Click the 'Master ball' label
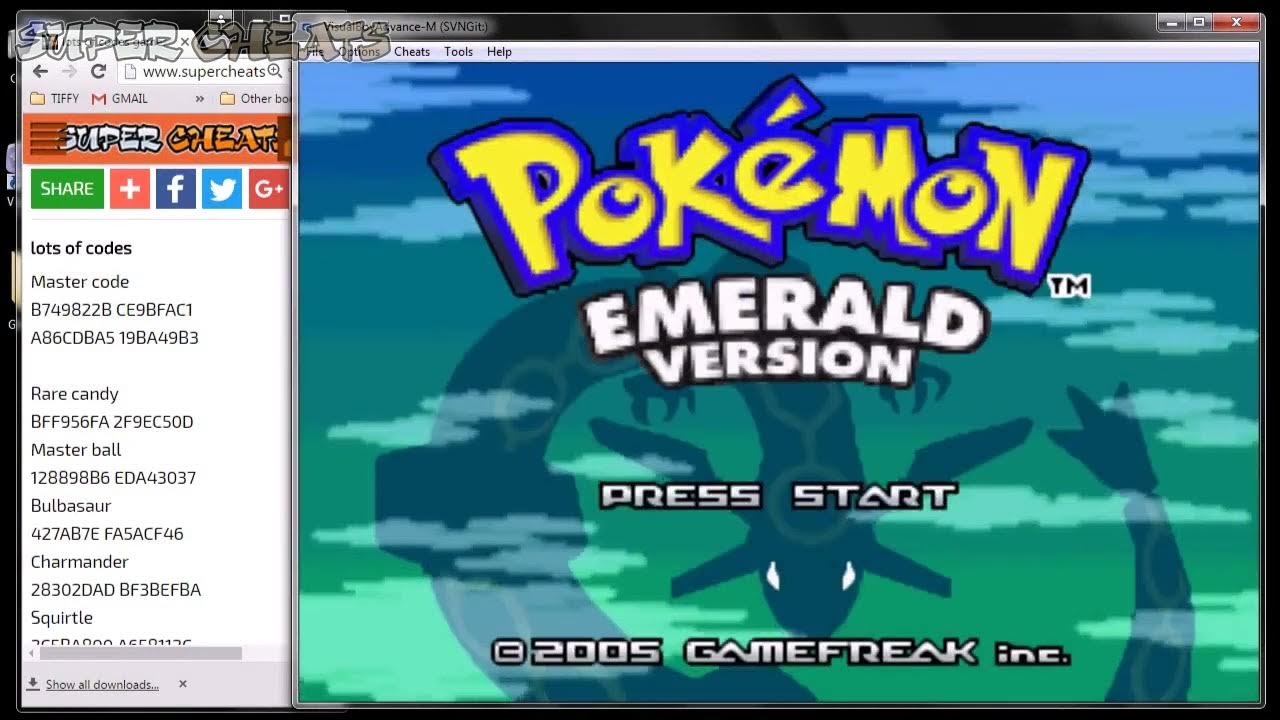Screen dimensions: 1280x720 [x=76, y=450]
